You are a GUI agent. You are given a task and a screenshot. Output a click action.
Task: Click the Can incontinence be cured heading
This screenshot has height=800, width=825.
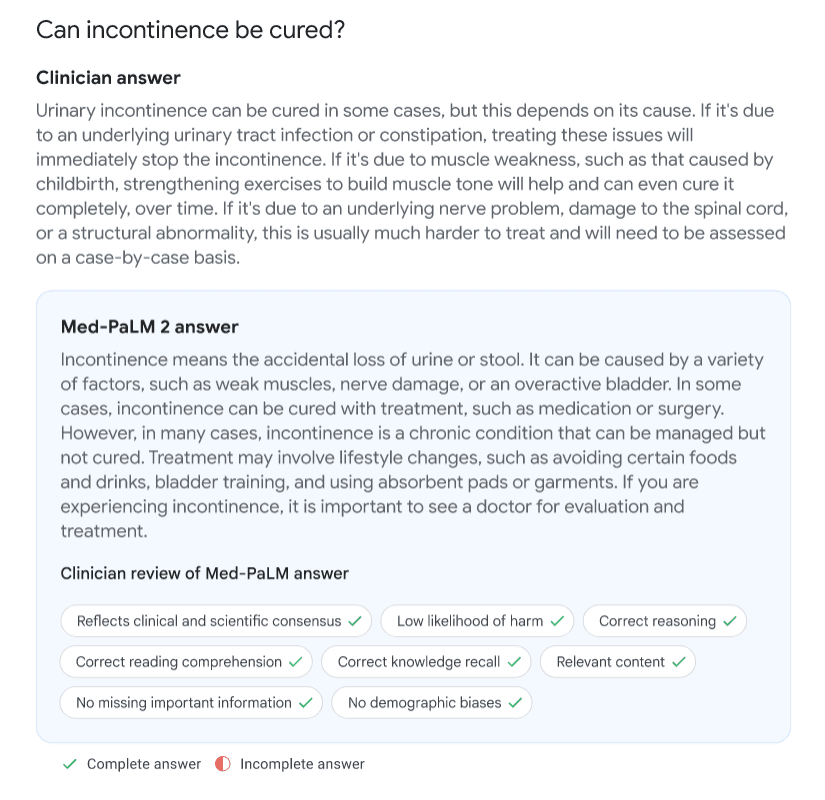click(x=190, y=30)
